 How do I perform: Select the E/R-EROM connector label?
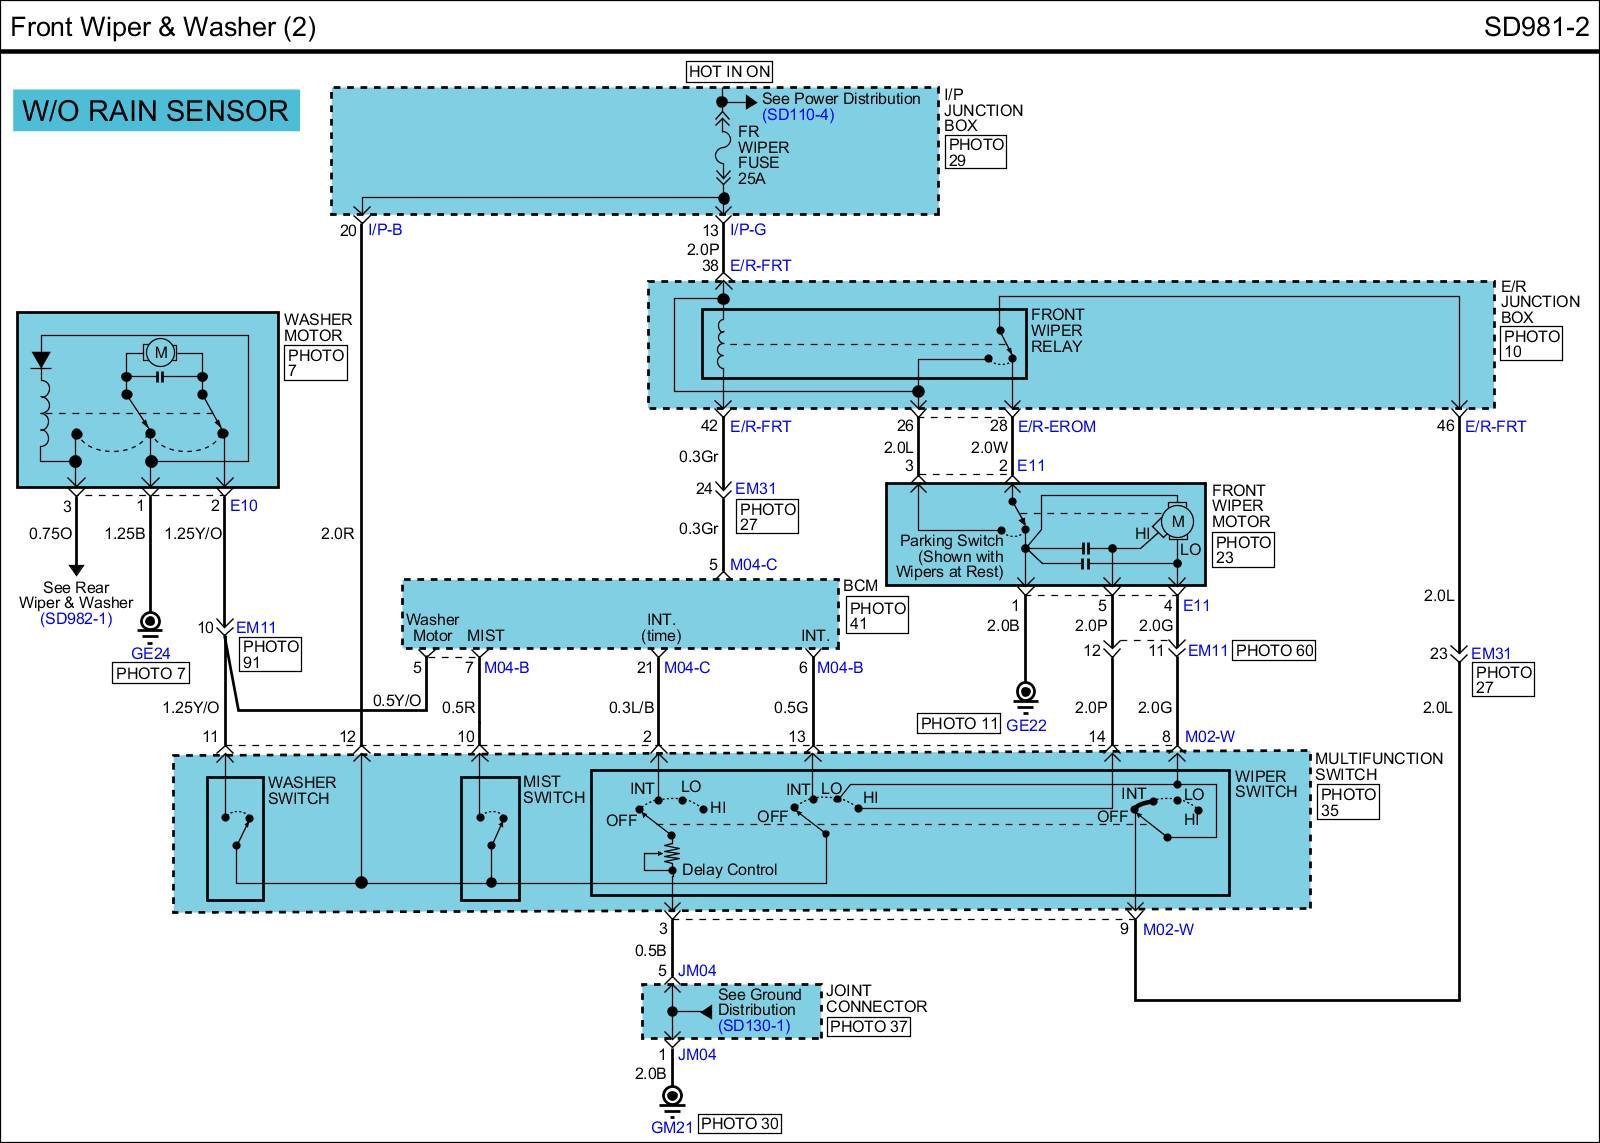click(x=1057, y=426)
